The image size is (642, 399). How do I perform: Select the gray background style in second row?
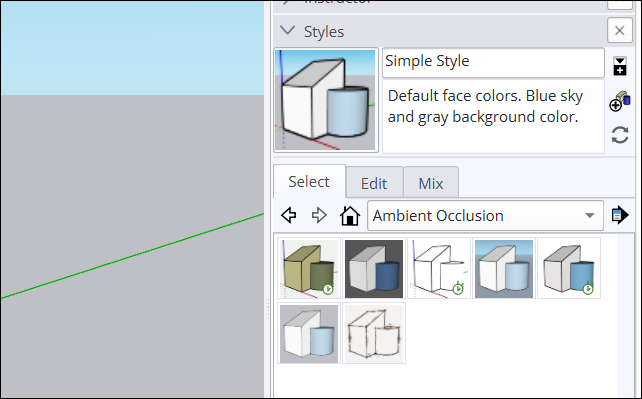[x=309, y=334]
